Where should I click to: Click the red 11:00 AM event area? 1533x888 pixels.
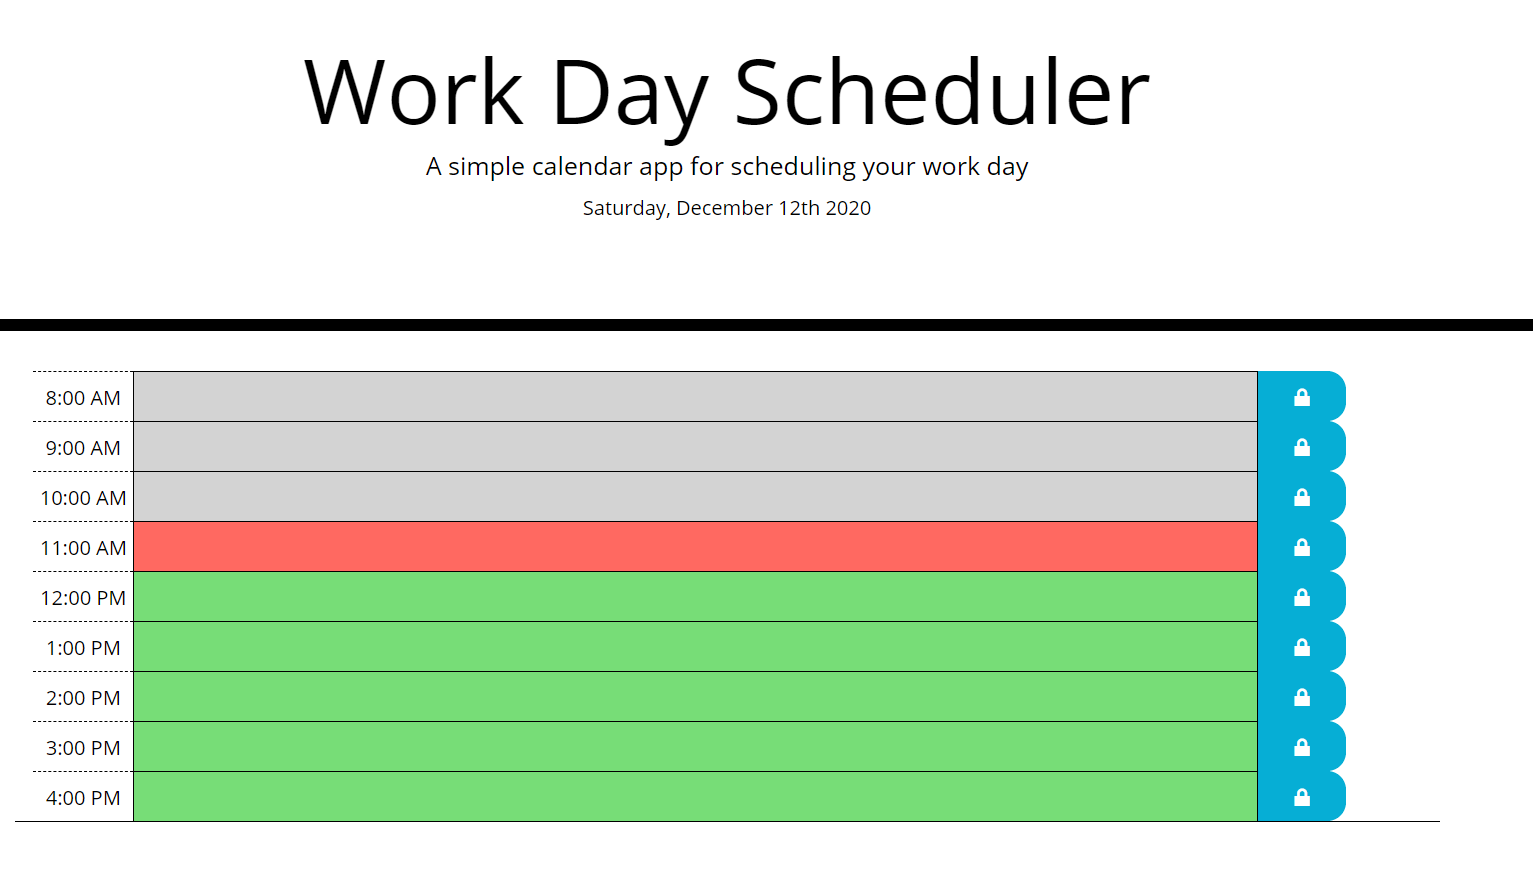(695, 546)
